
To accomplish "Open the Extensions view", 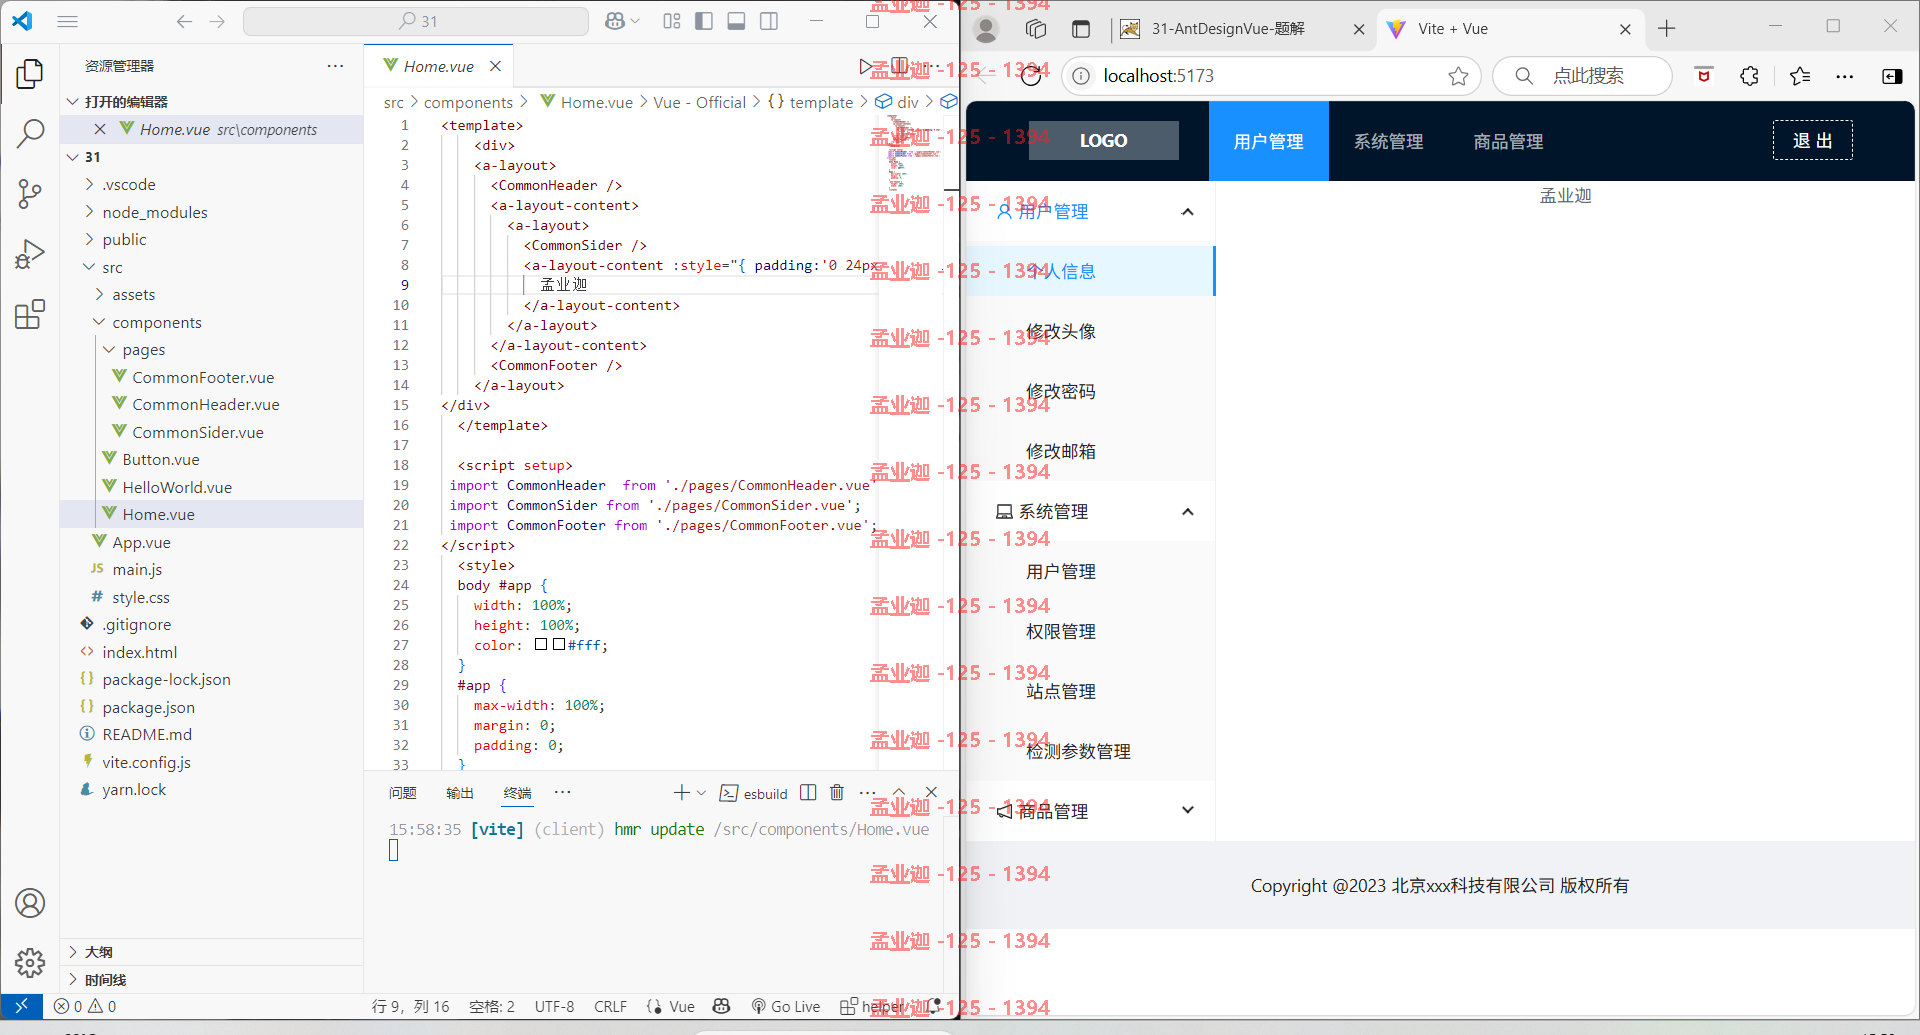I will tap(30, 315).
